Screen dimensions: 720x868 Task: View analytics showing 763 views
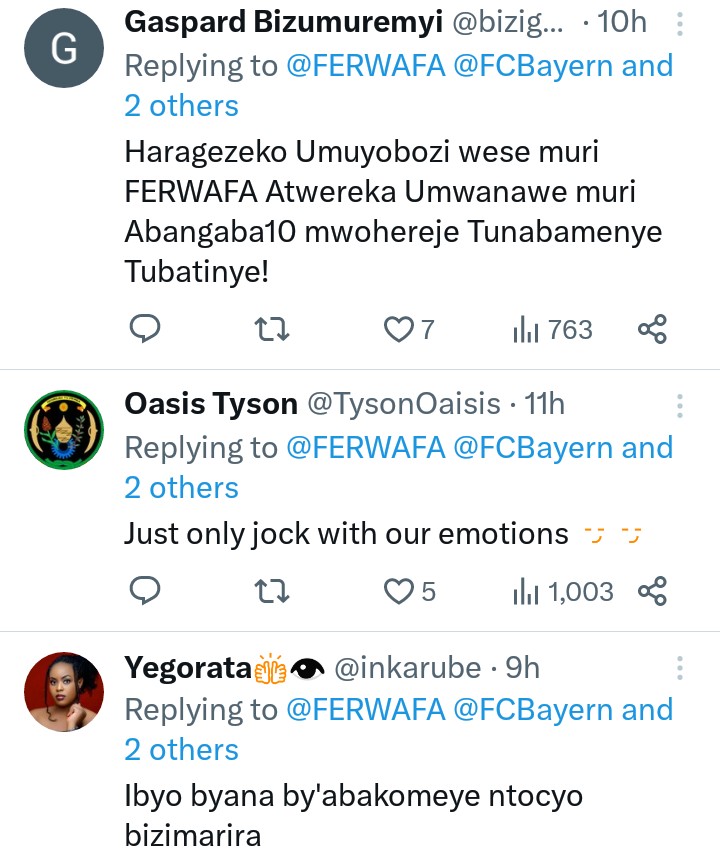click(553, 329)
